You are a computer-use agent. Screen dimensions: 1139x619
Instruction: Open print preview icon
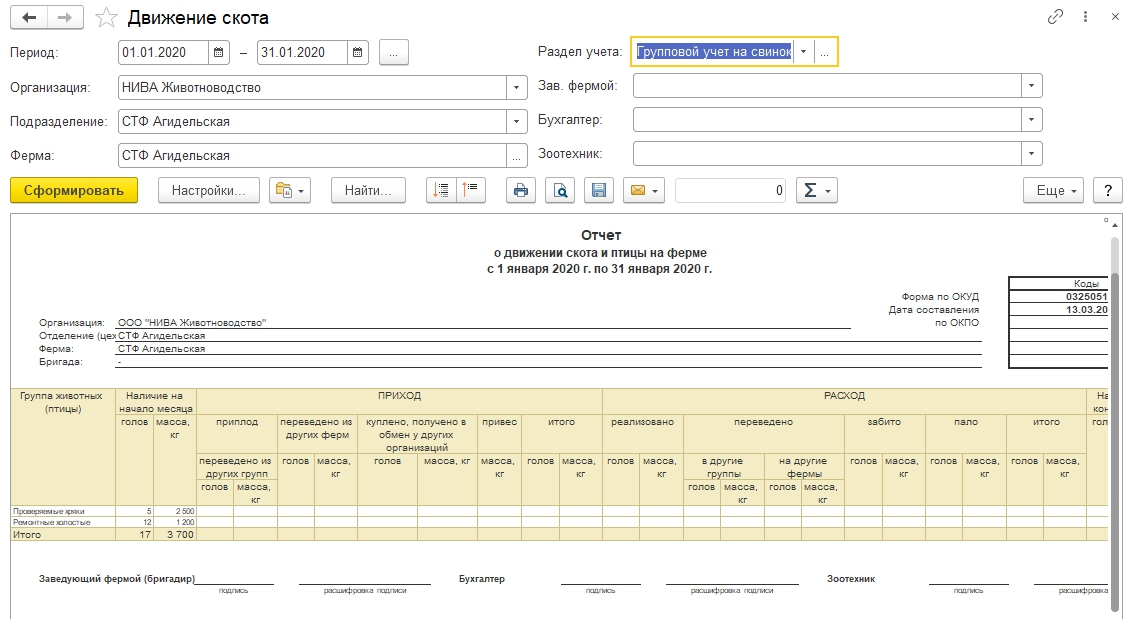pyautogui.click(x=560, y=190)
